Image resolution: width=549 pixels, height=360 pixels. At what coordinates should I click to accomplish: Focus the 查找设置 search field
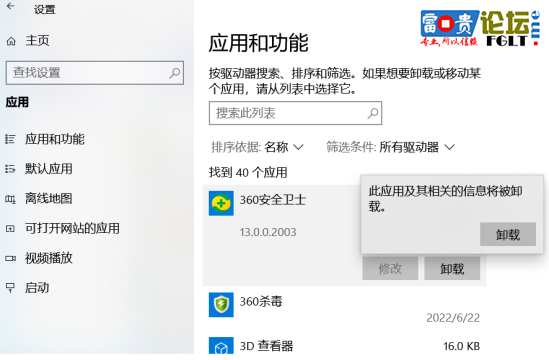(x=95, y=73)
